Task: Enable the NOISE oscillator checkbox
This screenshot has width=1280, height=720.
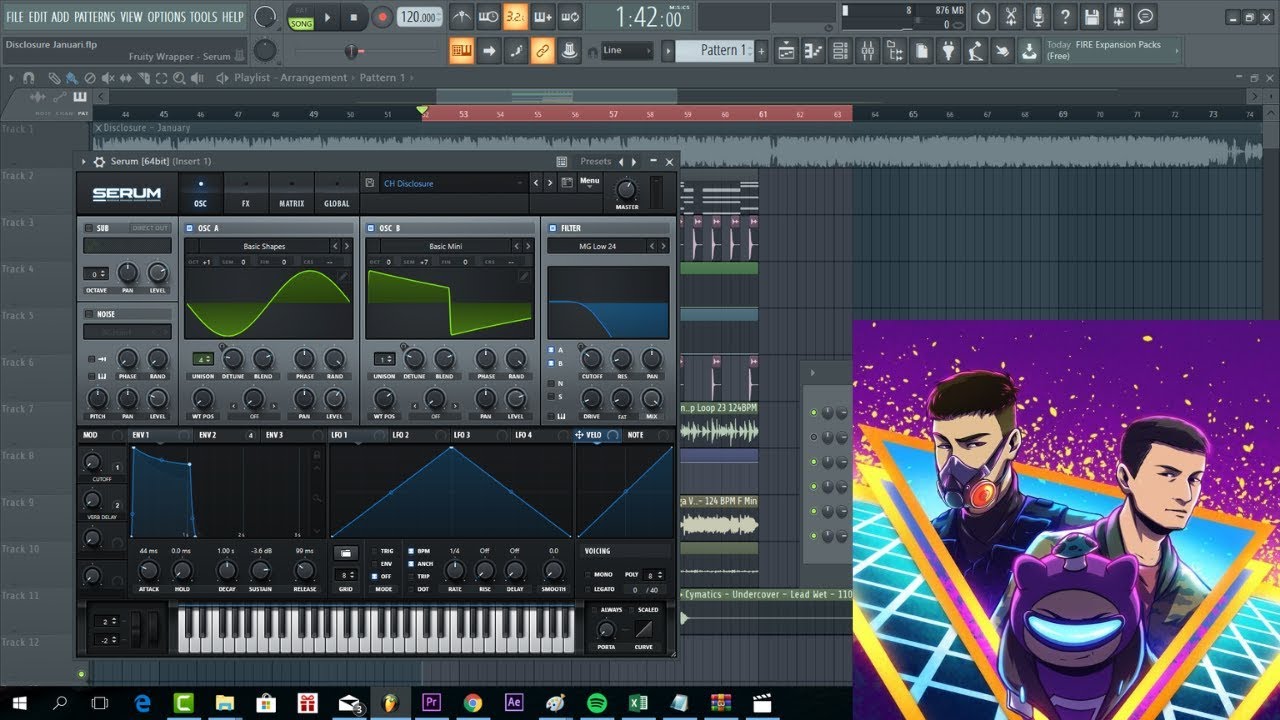Action: (x=89, y=313)
